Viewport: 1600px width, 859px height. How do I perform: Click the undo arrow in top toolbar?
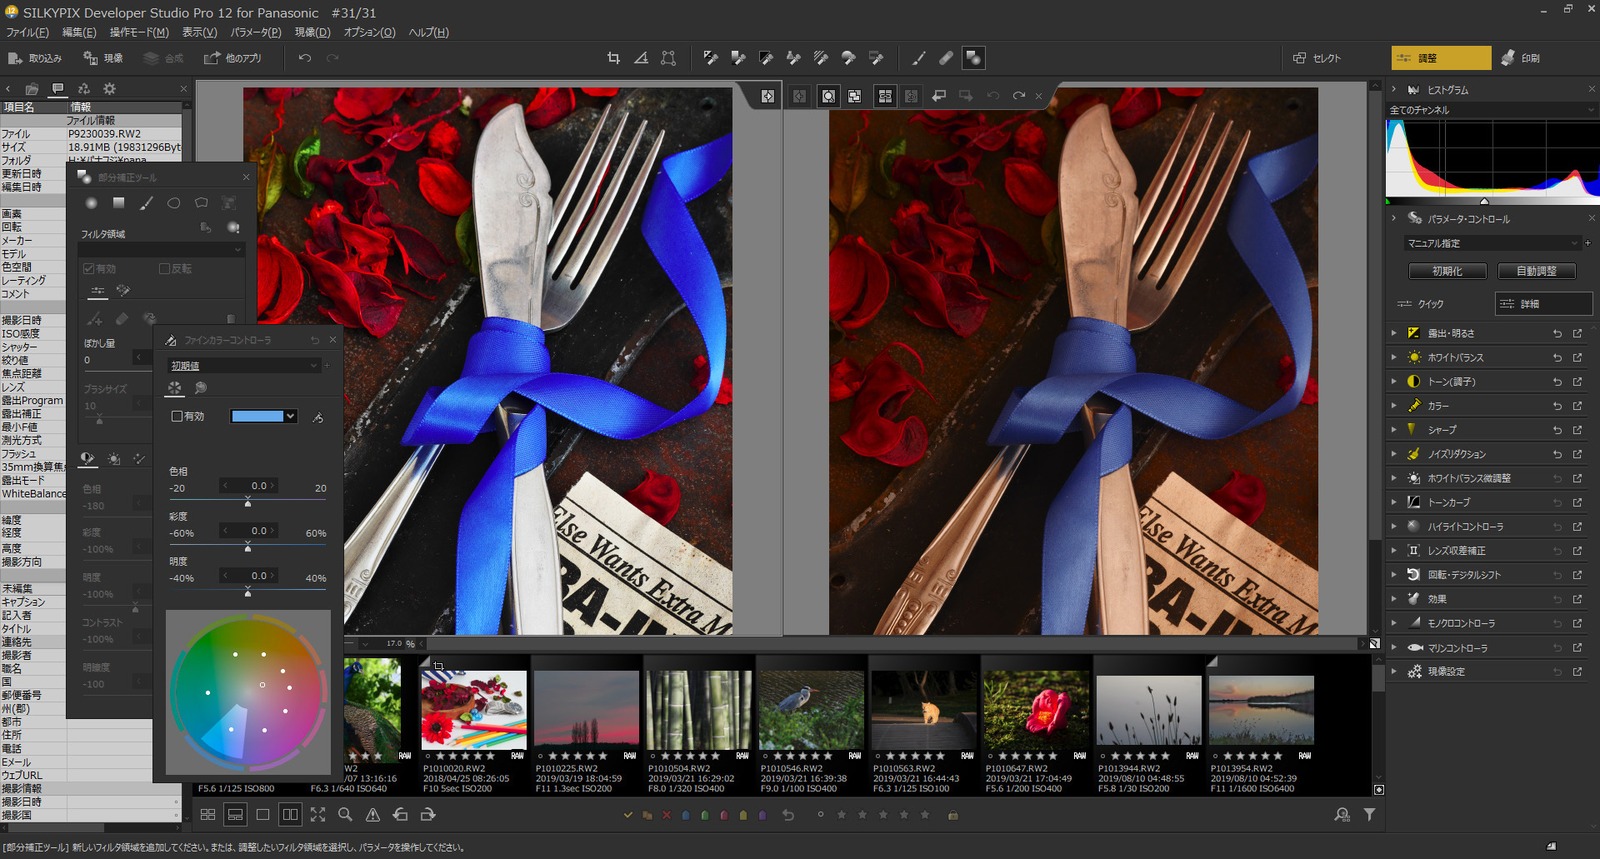305,58
